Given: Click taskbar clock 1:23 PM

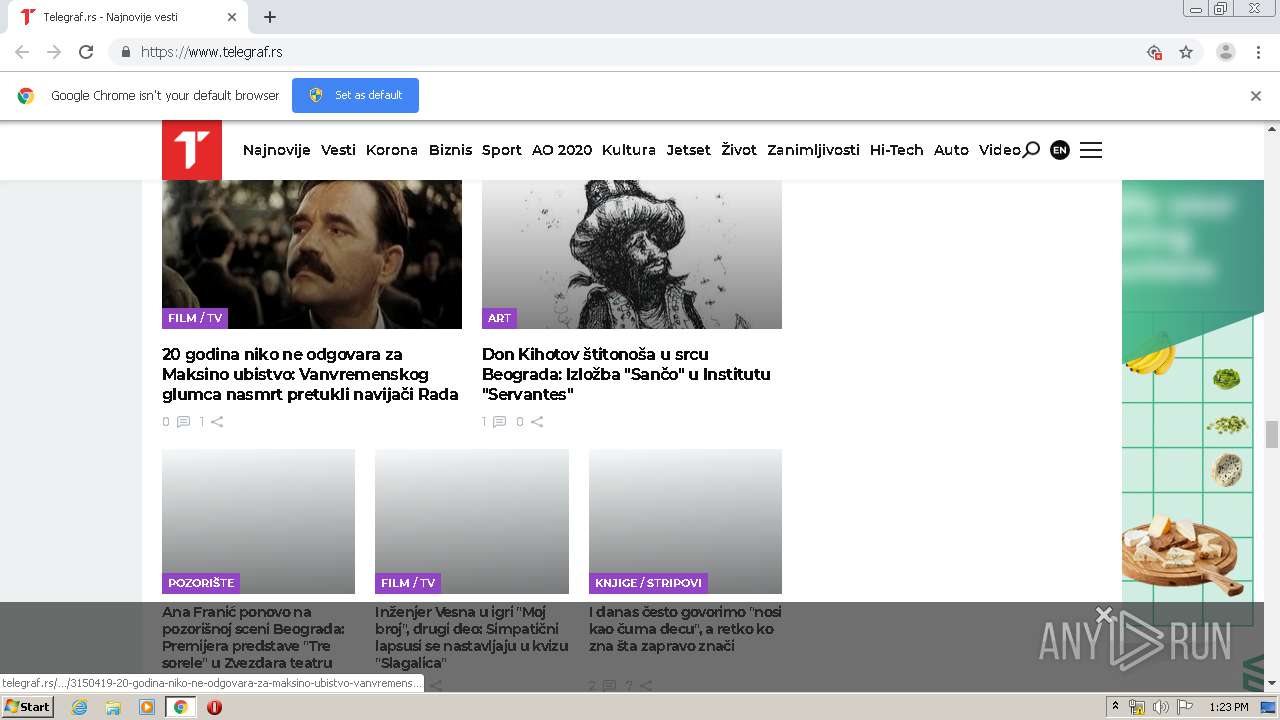Looking at the screenshot, I should pos(1228,707).
